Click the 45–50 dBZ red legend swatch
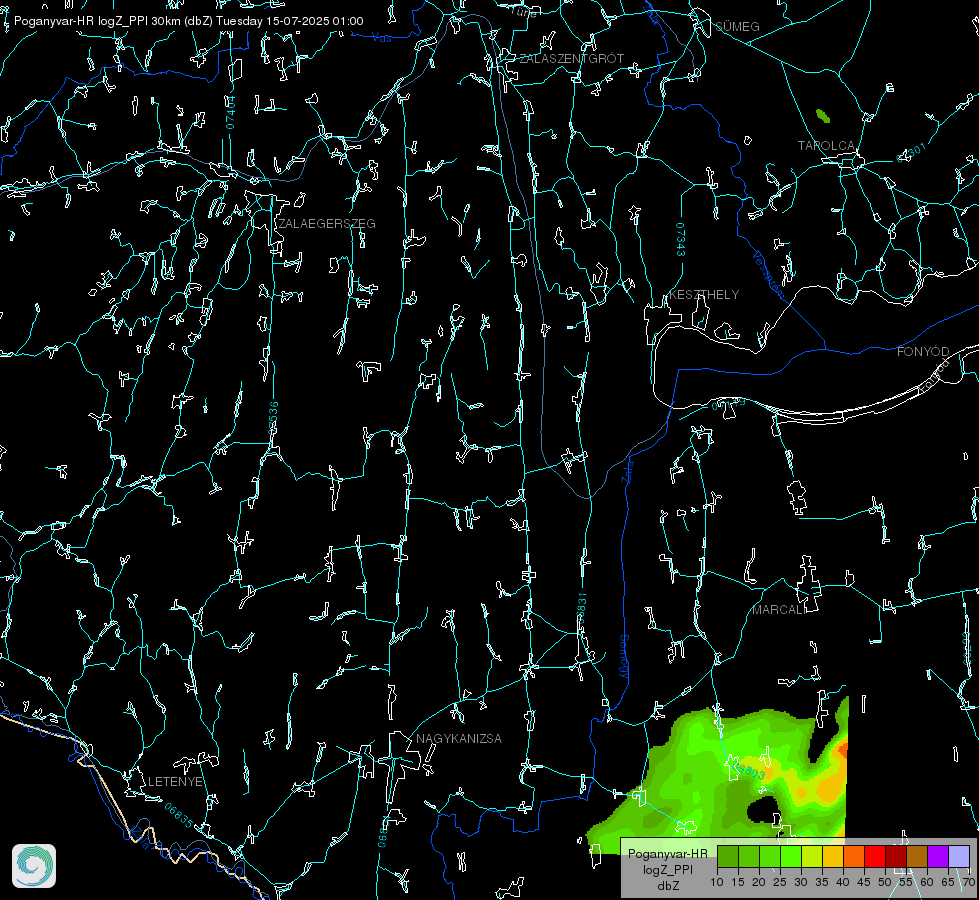This screenshot has width=979, height=900. (875, 856)
